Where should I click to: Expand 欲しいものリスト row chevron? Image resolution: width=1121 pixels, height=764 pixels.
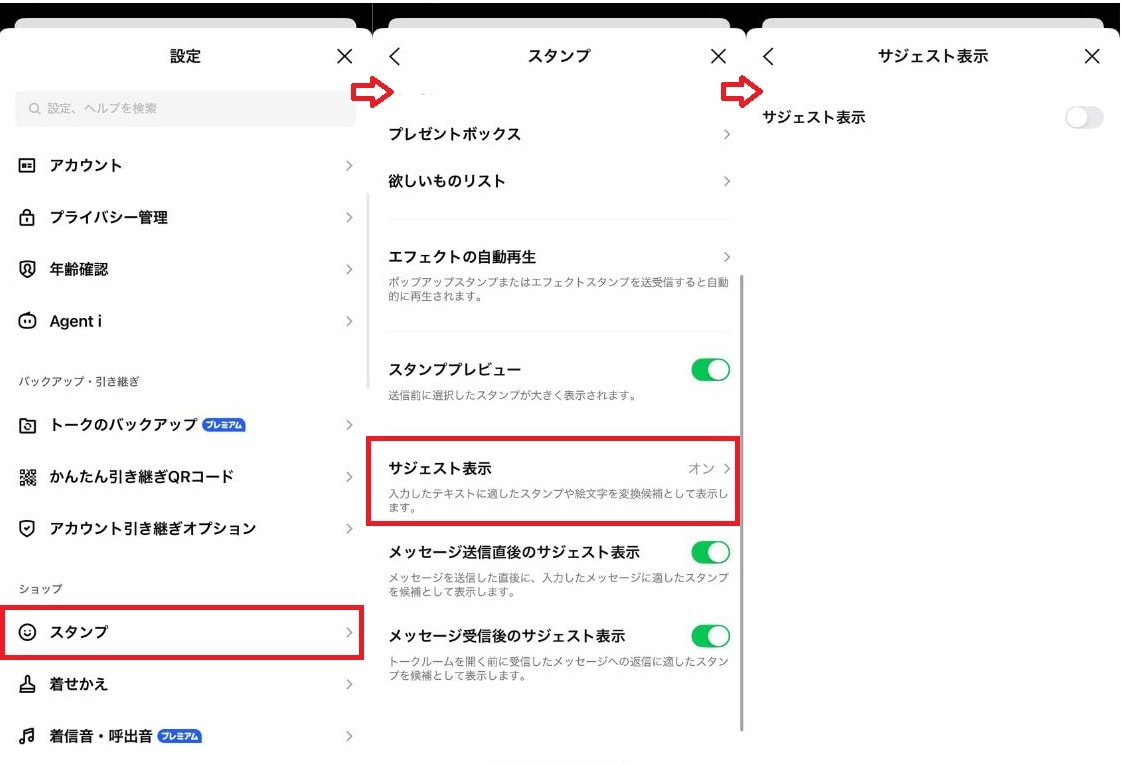[x=726, y=182]
